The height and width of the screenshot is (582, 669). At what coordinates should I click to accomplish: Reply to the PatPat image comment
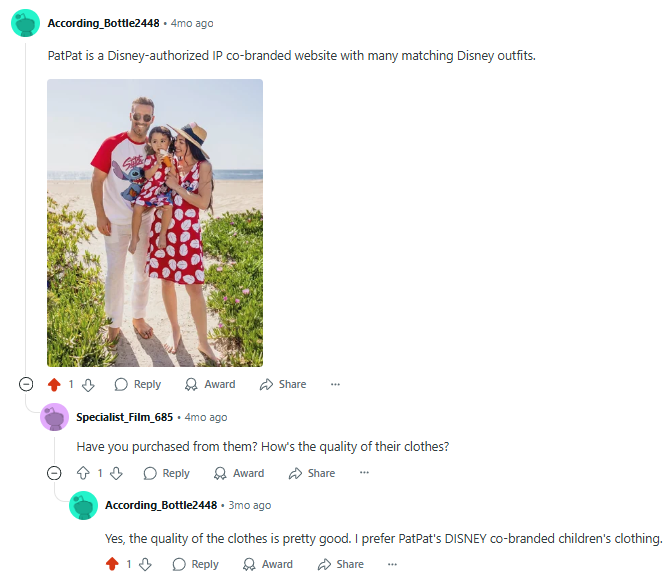(x=137, y=384)
